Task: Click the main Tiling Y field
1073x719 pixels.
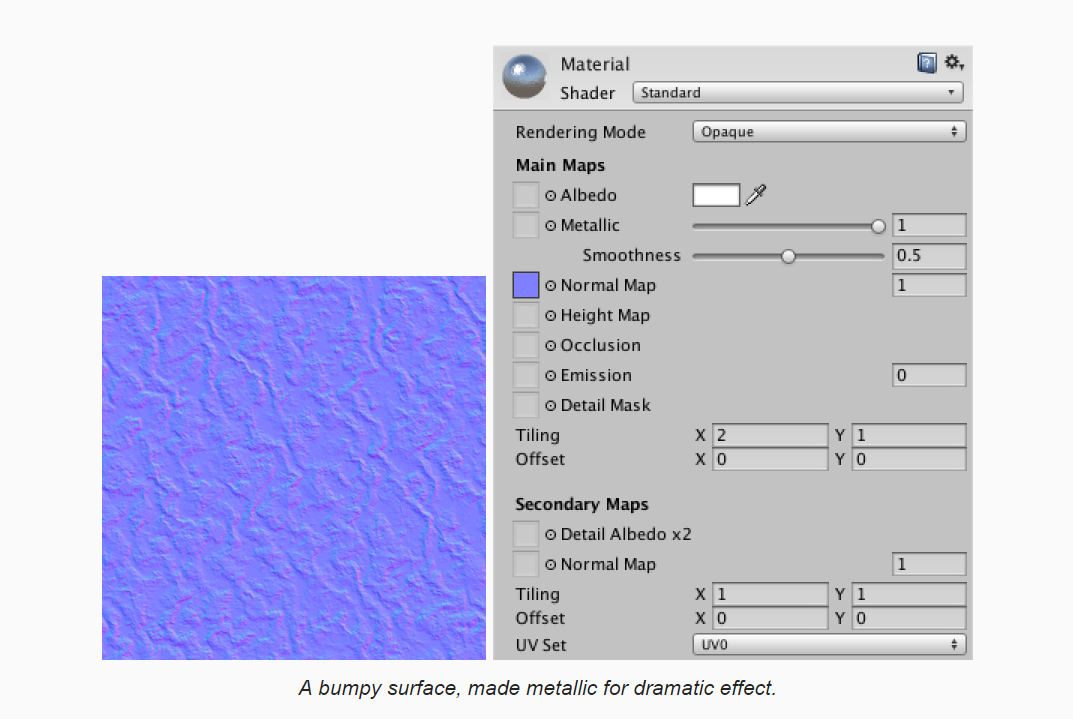Action: [x=909, y=435]
